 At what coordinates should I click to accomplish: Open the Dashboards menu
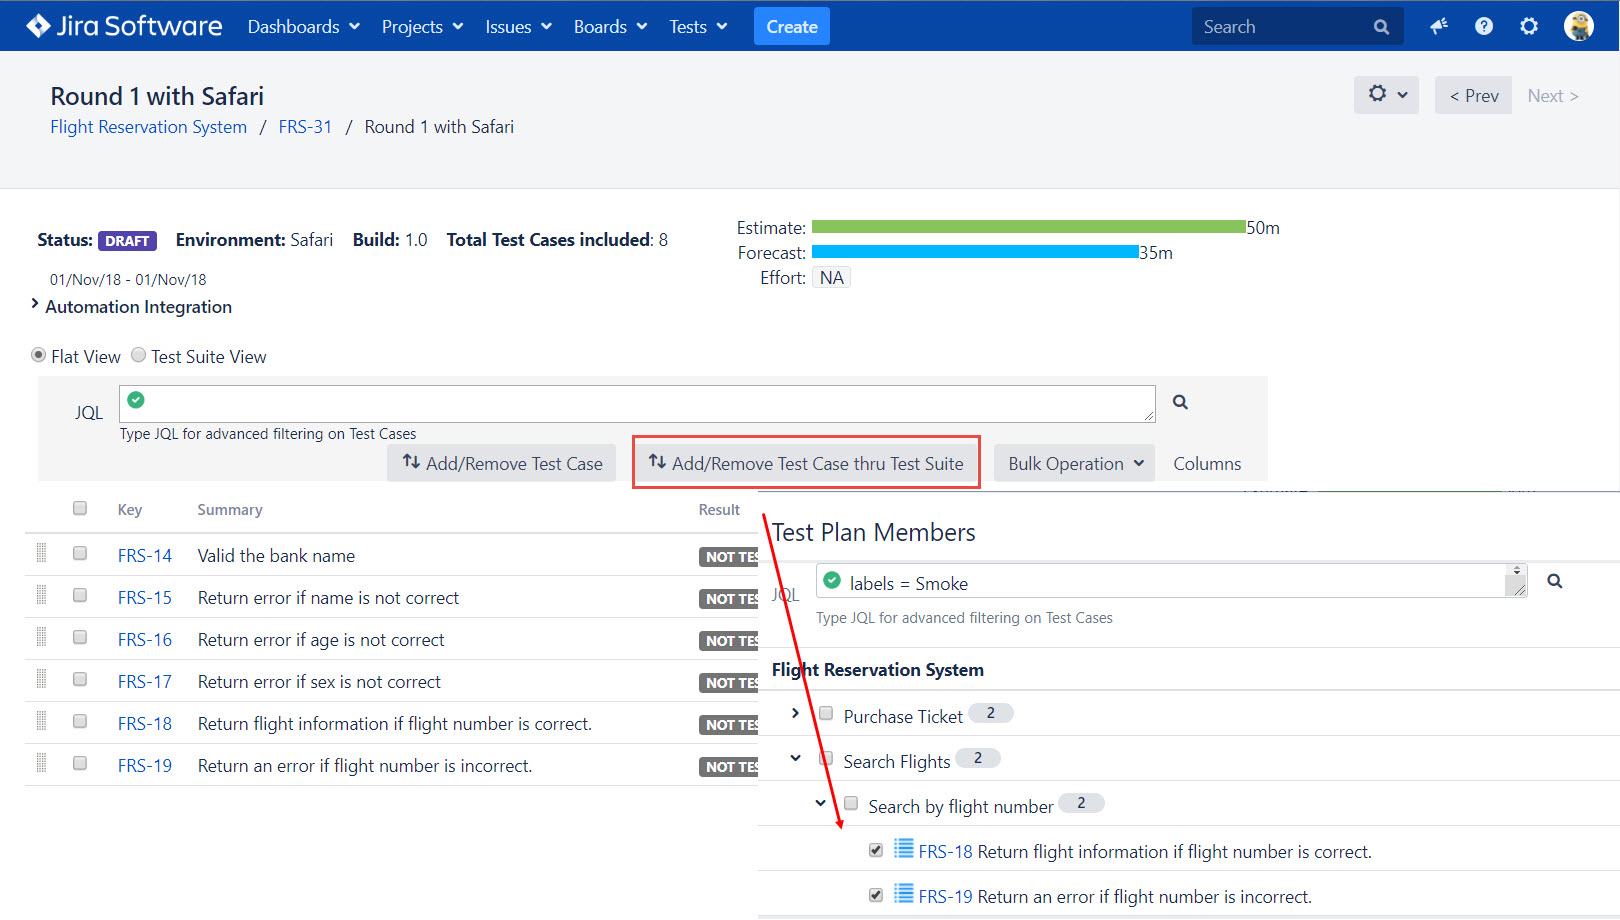click(x=304, y=27)
